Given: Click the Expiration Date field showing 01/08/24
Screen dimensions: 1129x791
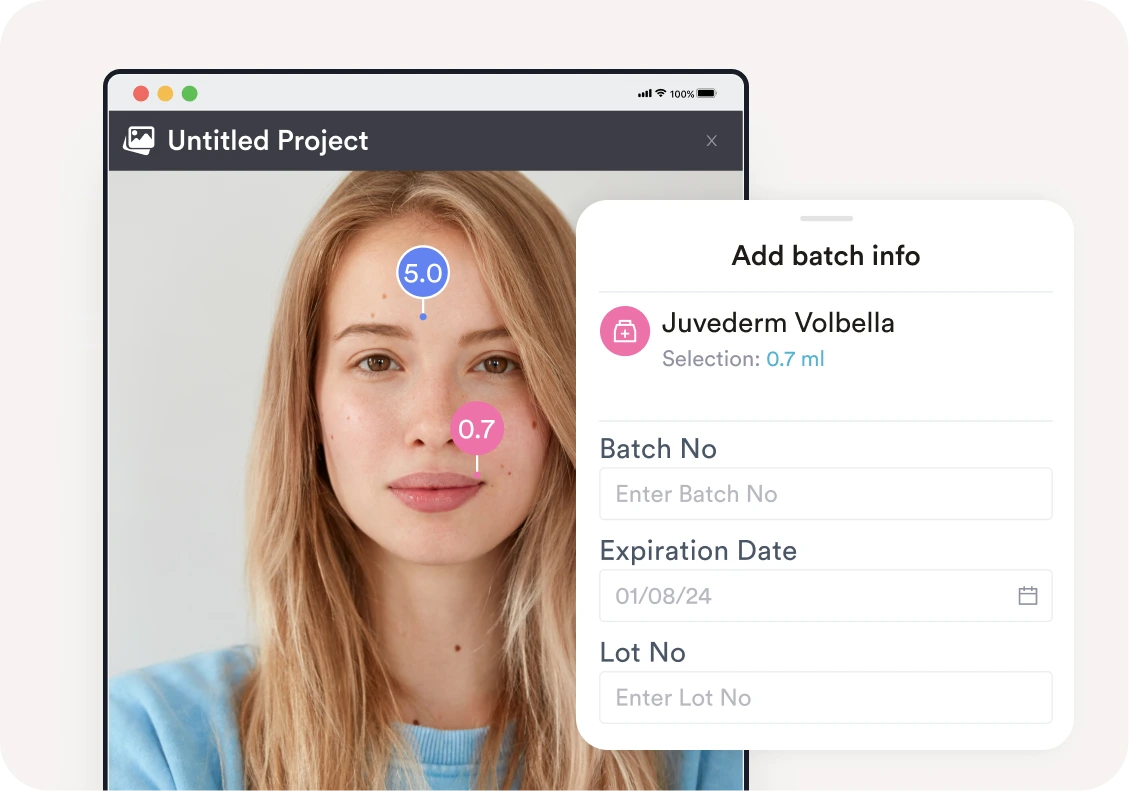Looking at the screenshot, I should click(x=826, y=596).
